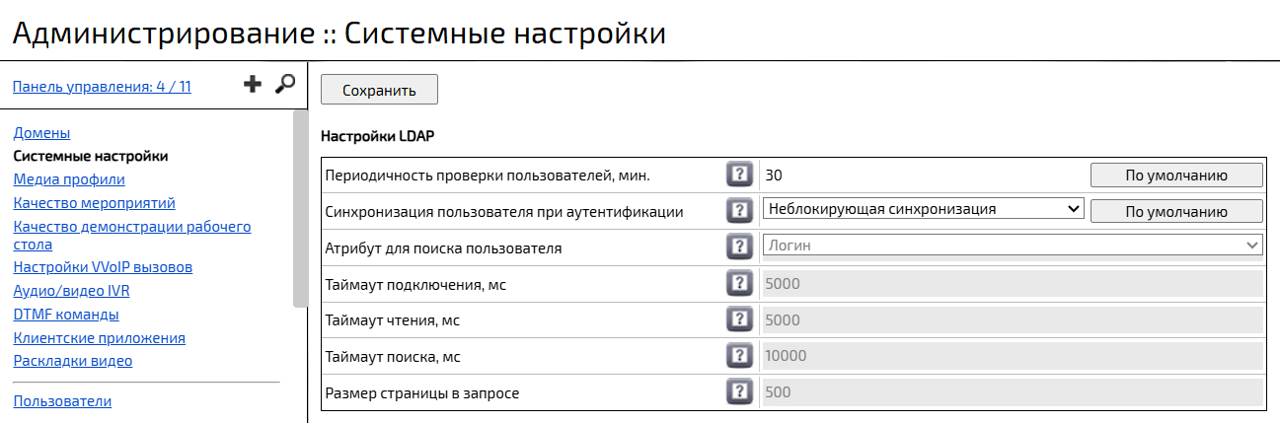Expand the non-blocking synchronization dropdown
Image resolution: width=1280 pixels, height=423 pixels.
[922, 209]
